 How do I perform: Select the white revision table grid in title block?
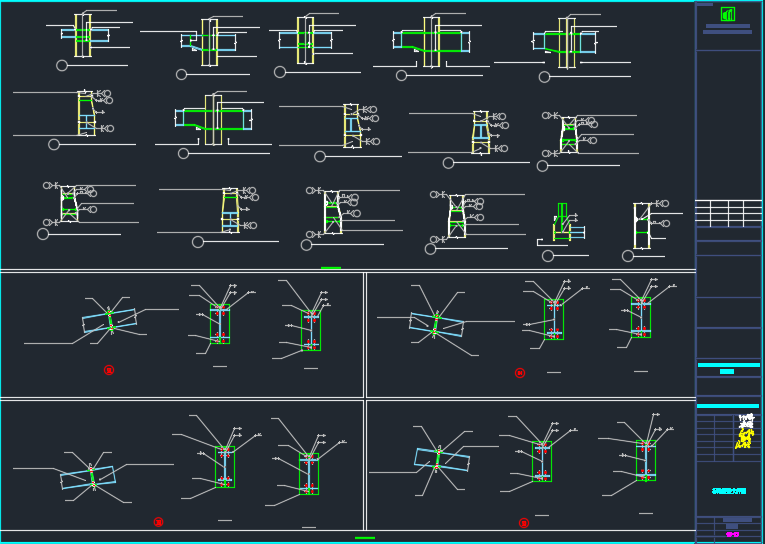point(728,213)
